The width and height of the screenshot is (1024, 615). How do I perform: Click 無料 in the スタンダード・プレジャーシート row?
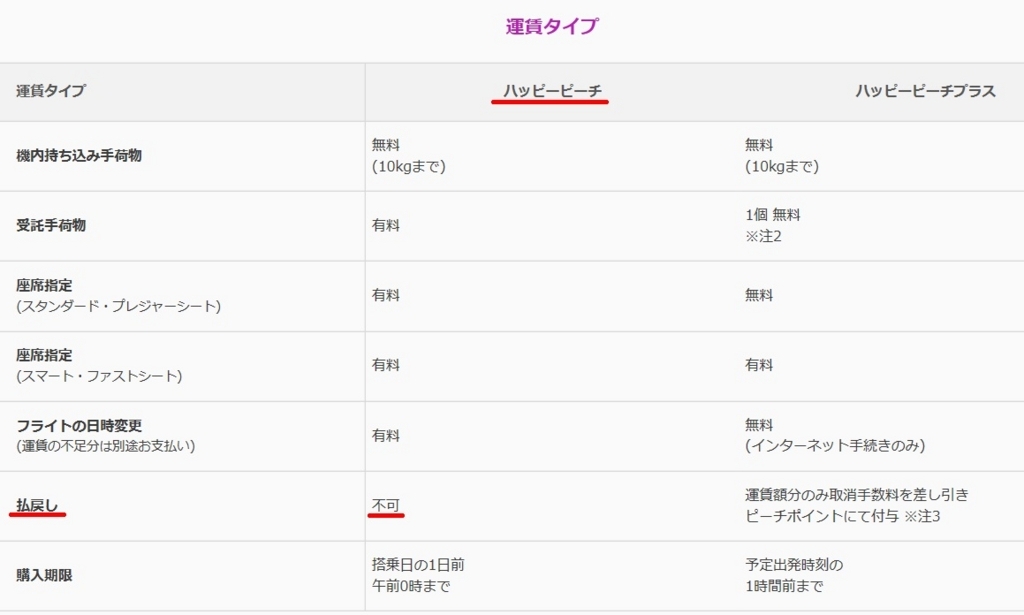(759, 295)
